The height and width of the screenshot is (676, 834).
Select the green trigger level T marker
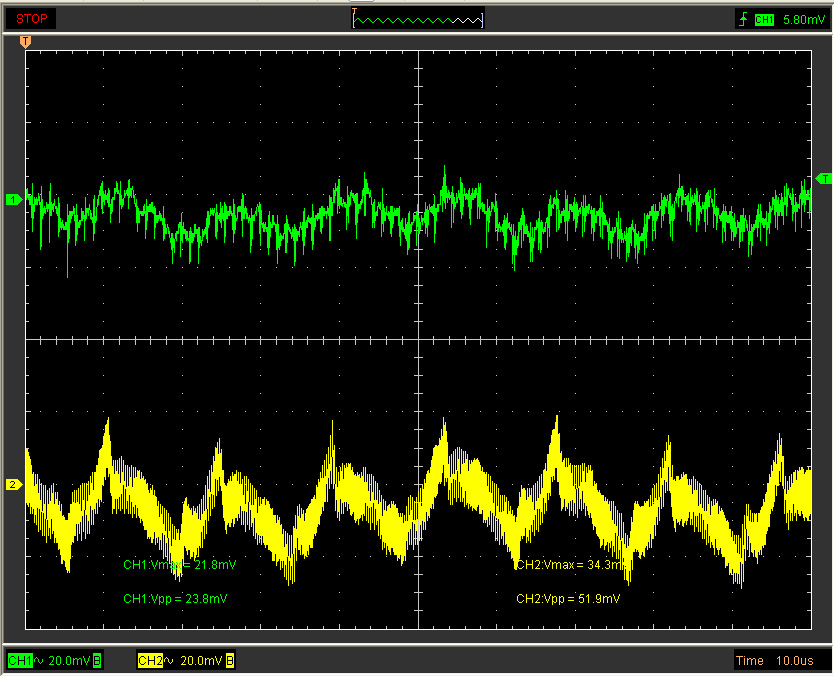pyautogui.click(x=823, y=179)
